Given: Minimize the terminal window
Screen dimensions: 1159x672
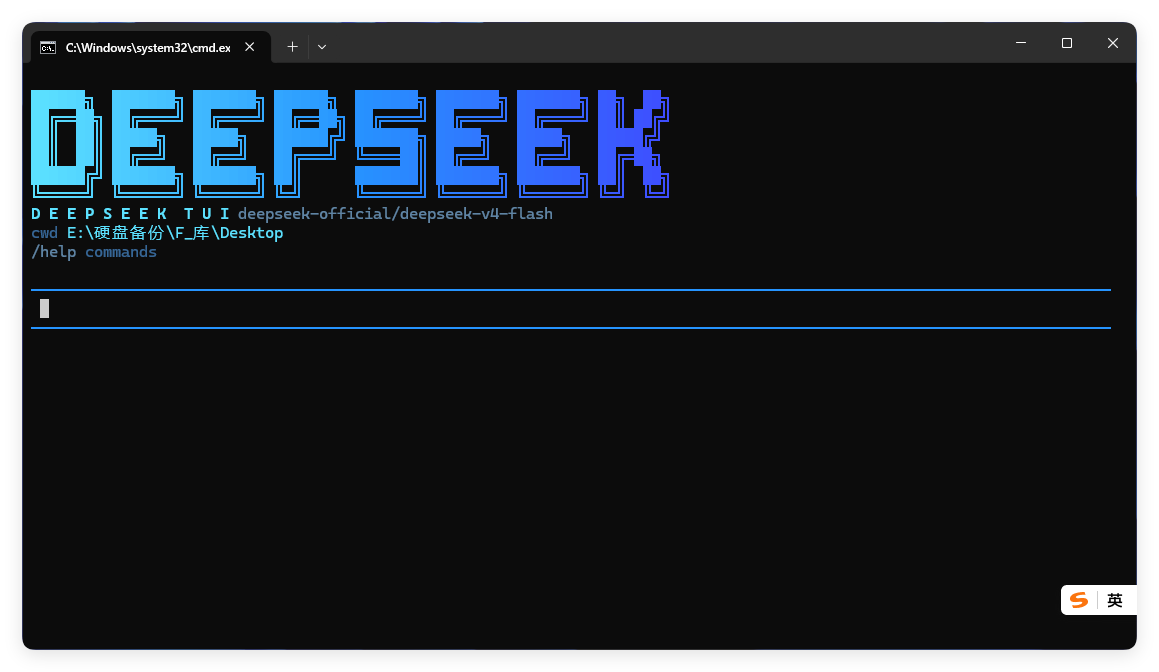Looking at the screenshot, I should point(1021,43).
